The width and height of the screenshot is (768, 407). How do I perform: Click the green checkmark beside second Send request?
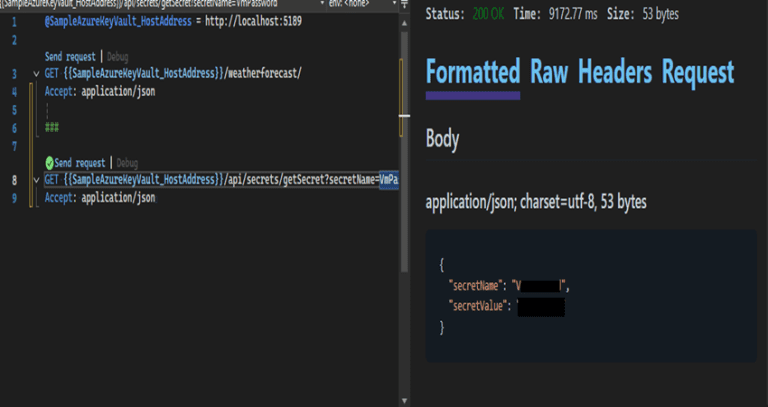coord(49,163)
